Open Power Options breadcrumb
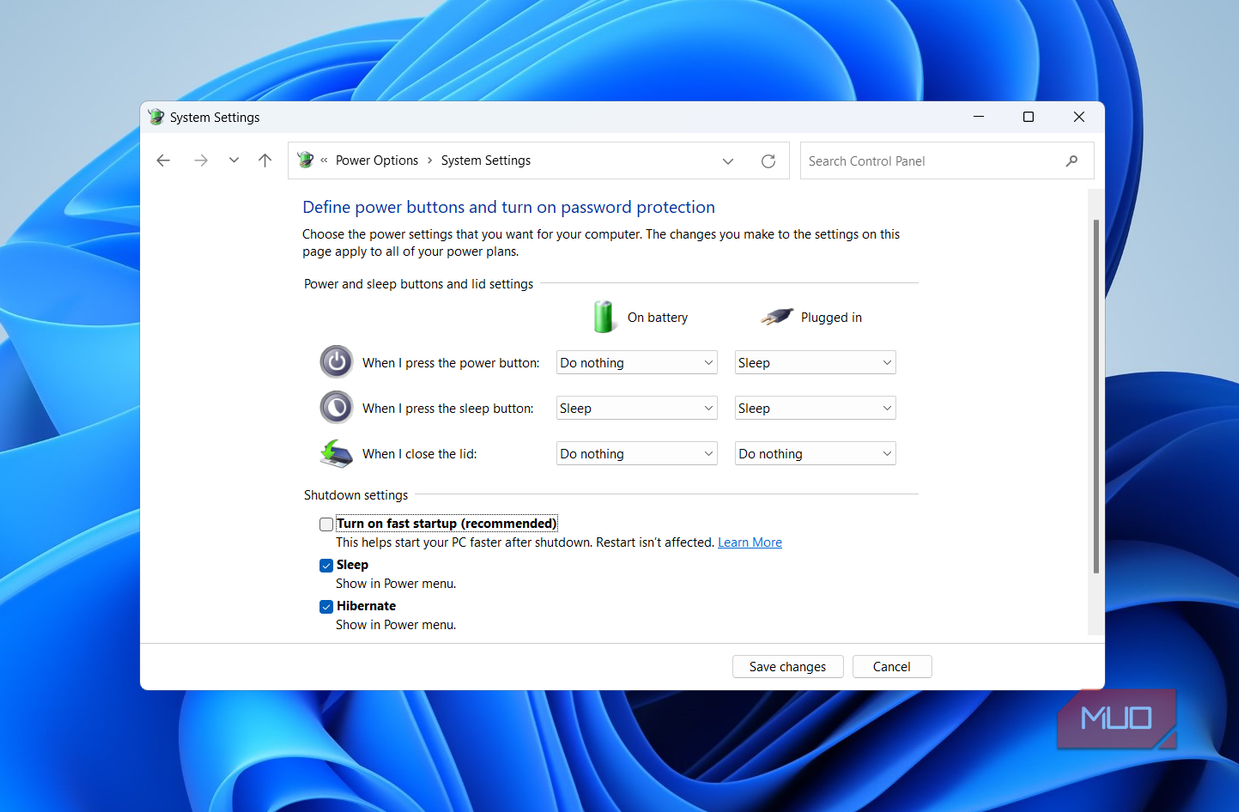 click(x=377, y=160)
